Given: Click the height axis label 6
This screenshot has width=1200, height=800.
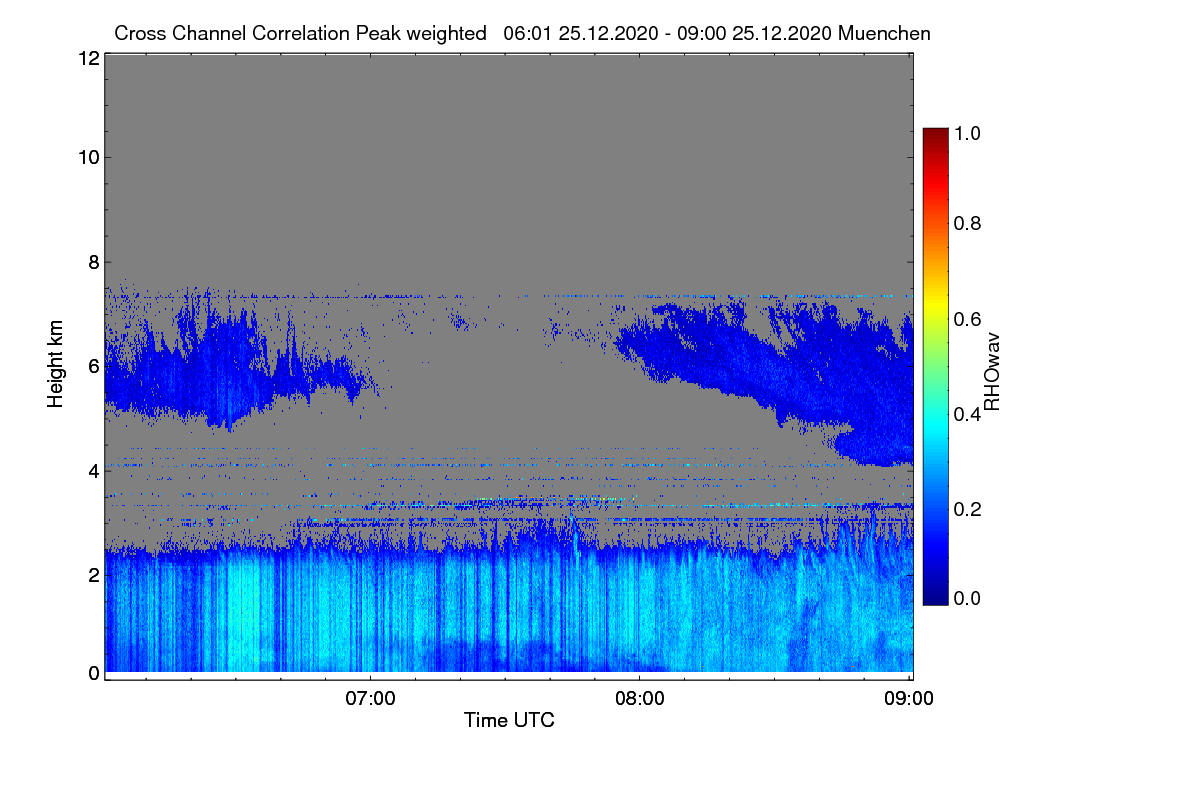Looking at the screenshot, I should click(94, 366).
